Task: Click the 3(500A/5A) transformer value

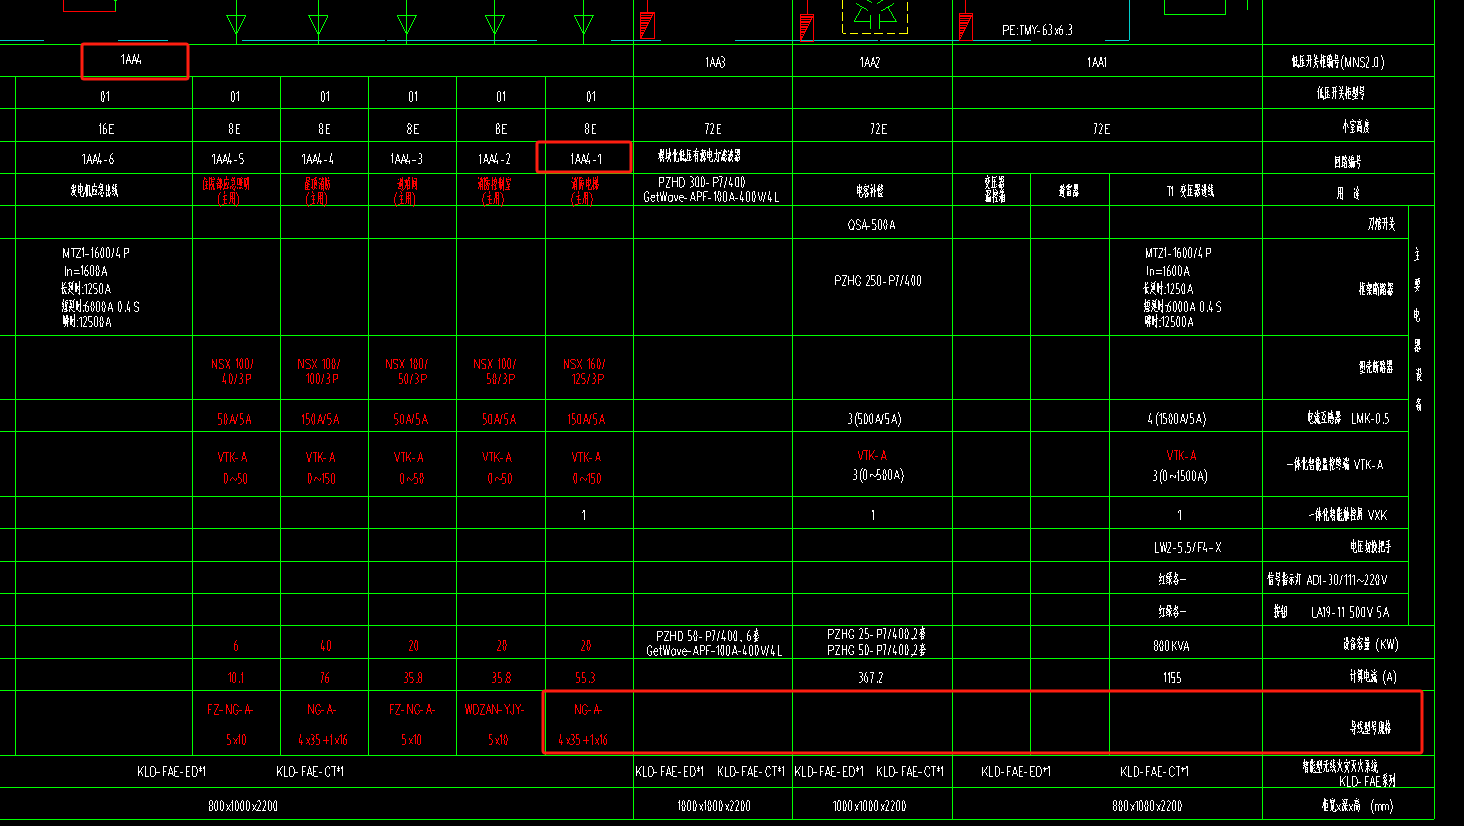Action: (874, 419)
